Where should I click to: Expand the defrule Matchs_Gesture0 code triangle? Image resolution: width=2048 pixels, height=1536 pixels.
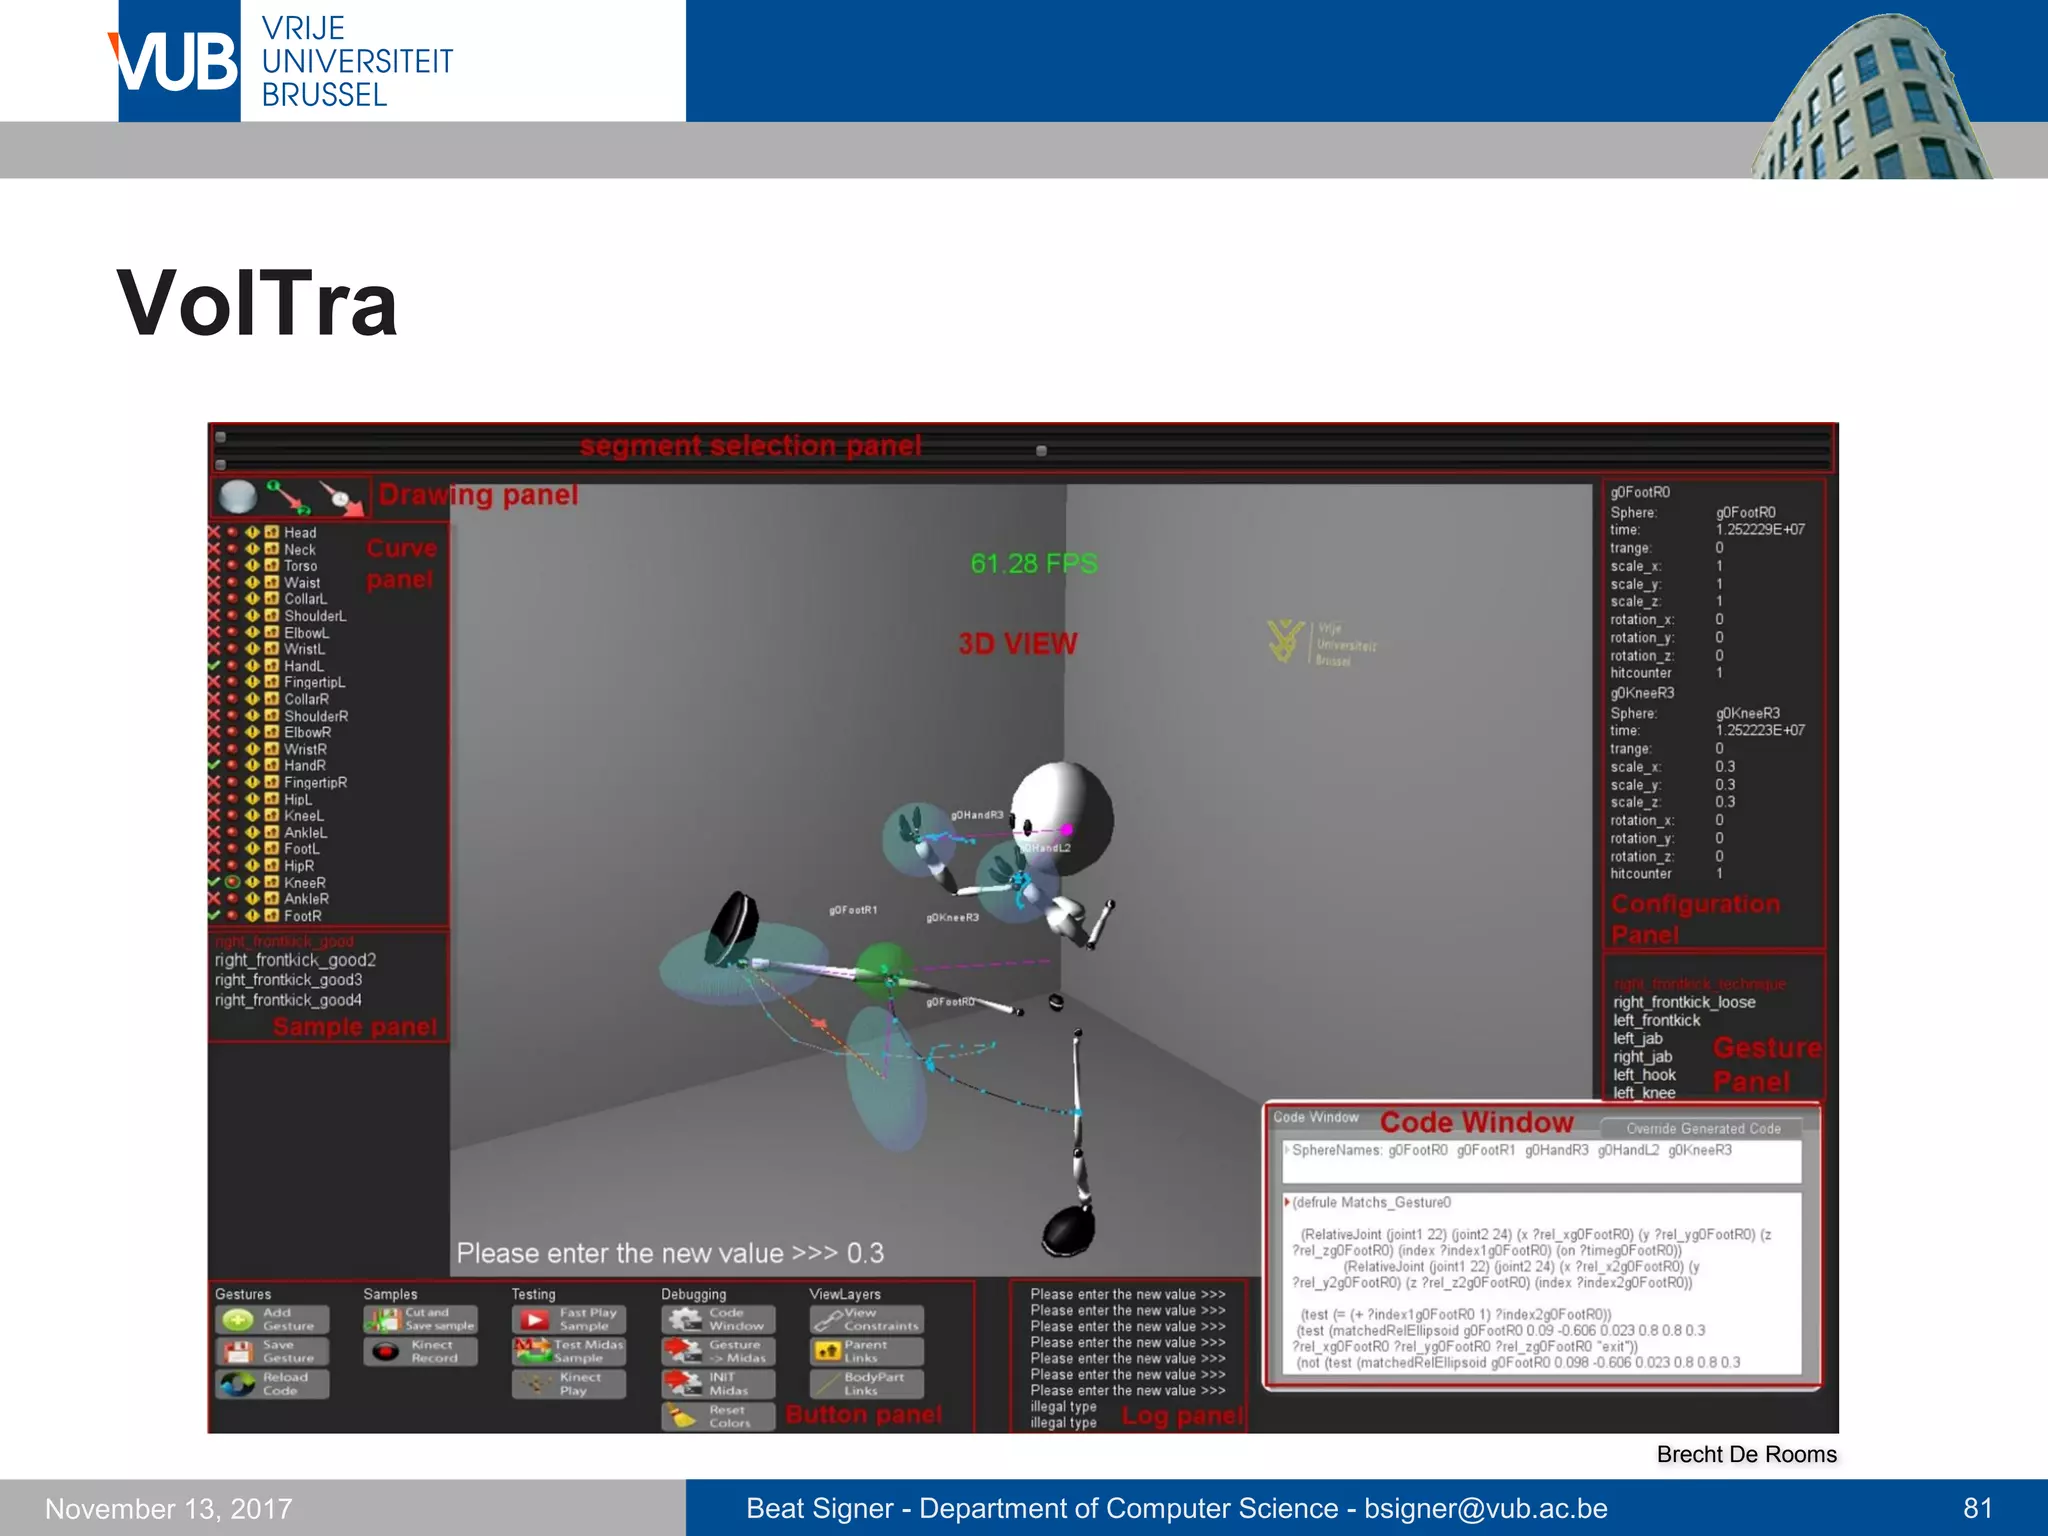1287,1202
